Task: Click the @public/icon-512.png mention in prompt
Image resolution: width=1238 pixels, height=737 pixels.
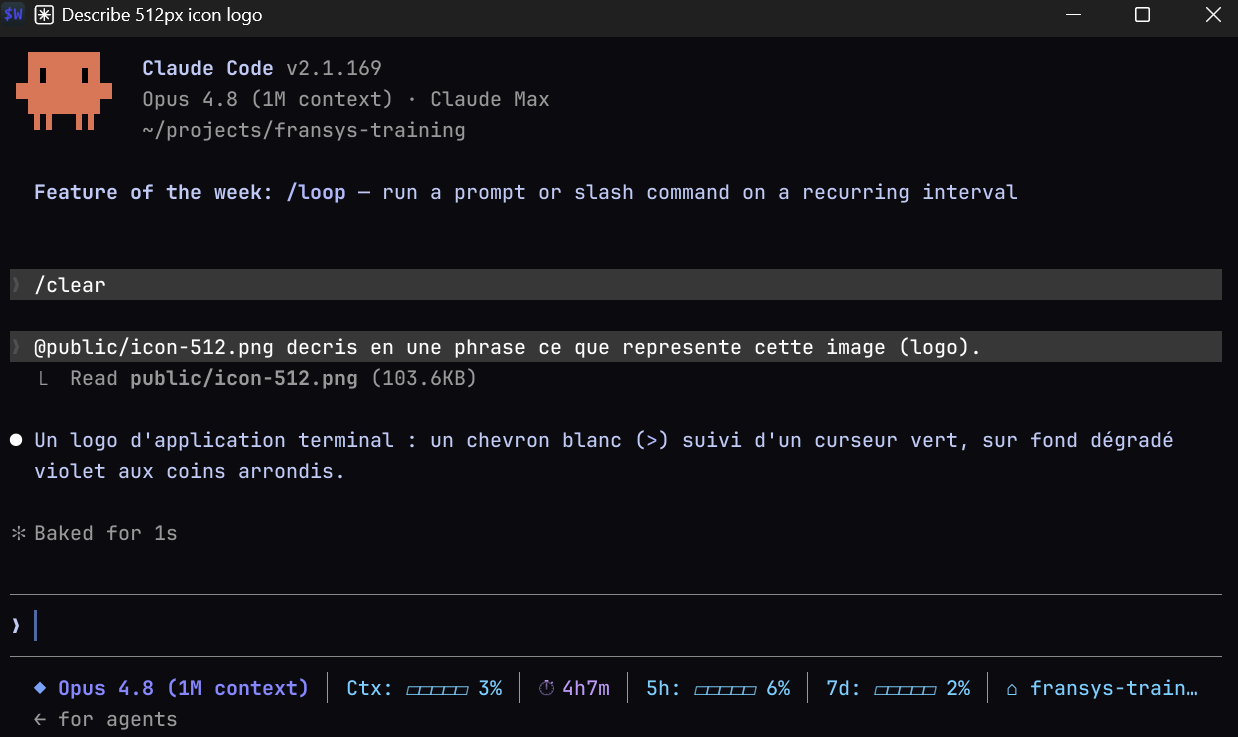Action: coord(154,347)
